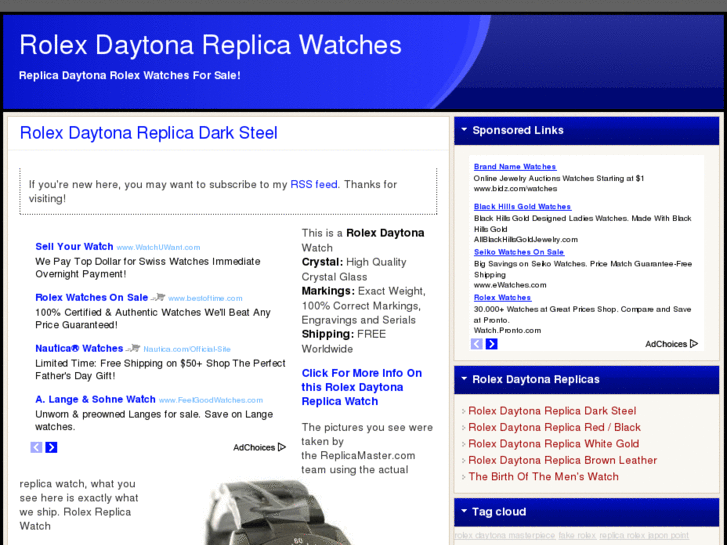Open Rolex Watches On Sale ad
This screenshot has width=727, height=545.
tap(92, 297)
